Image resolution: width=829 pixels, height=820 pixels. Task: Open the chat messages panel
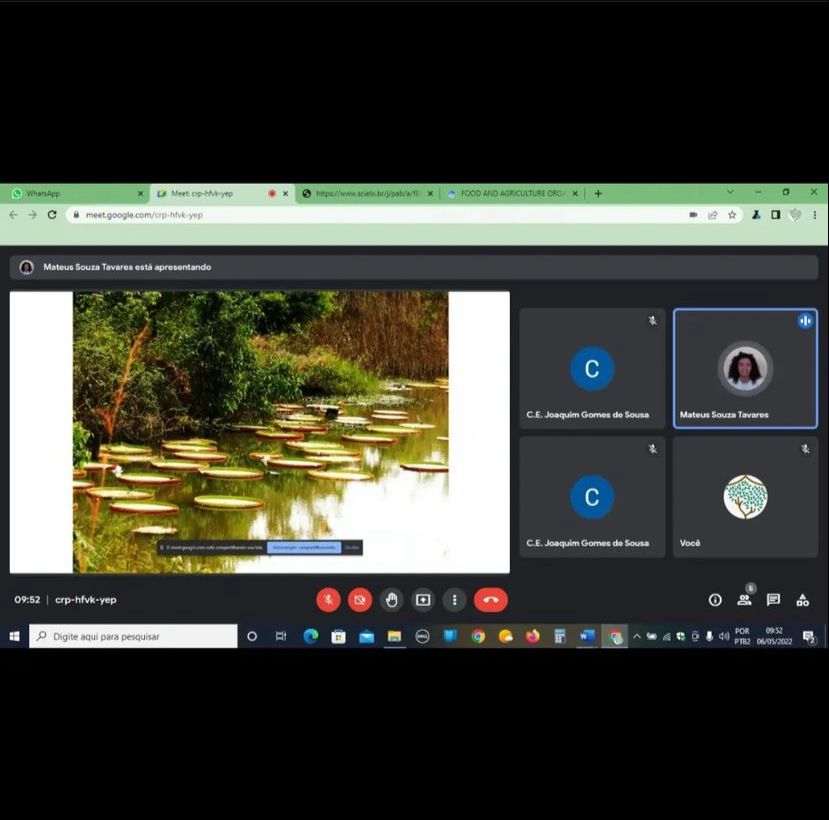click(x=773, y=600)
